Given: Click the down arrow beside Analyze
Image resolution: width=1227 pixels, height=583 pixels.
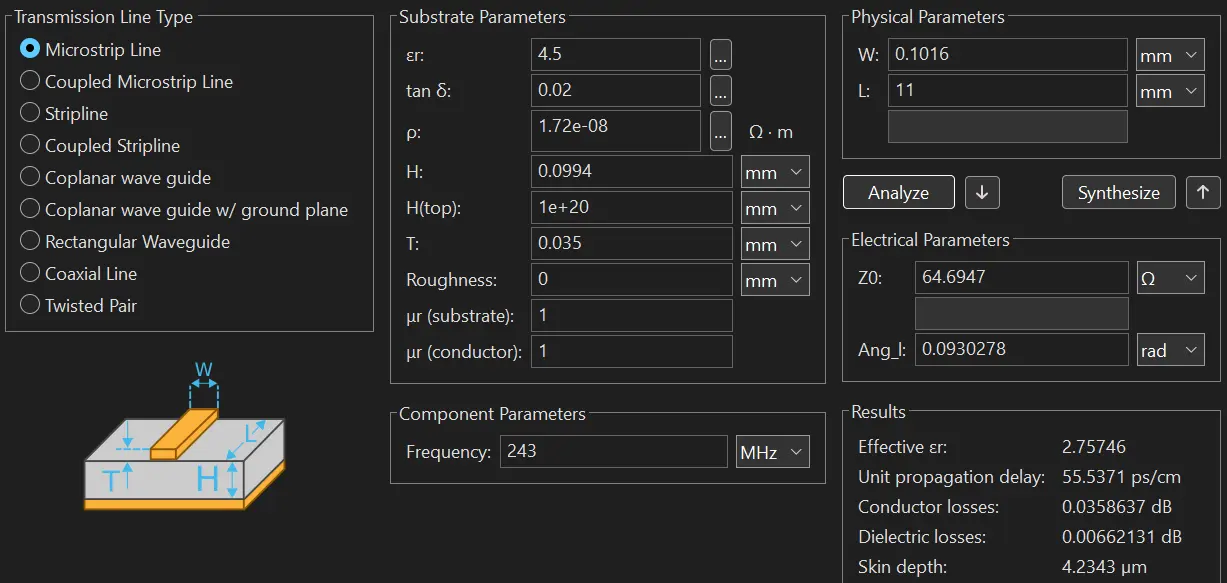Looking at the screenshot, I should (982, 193).
